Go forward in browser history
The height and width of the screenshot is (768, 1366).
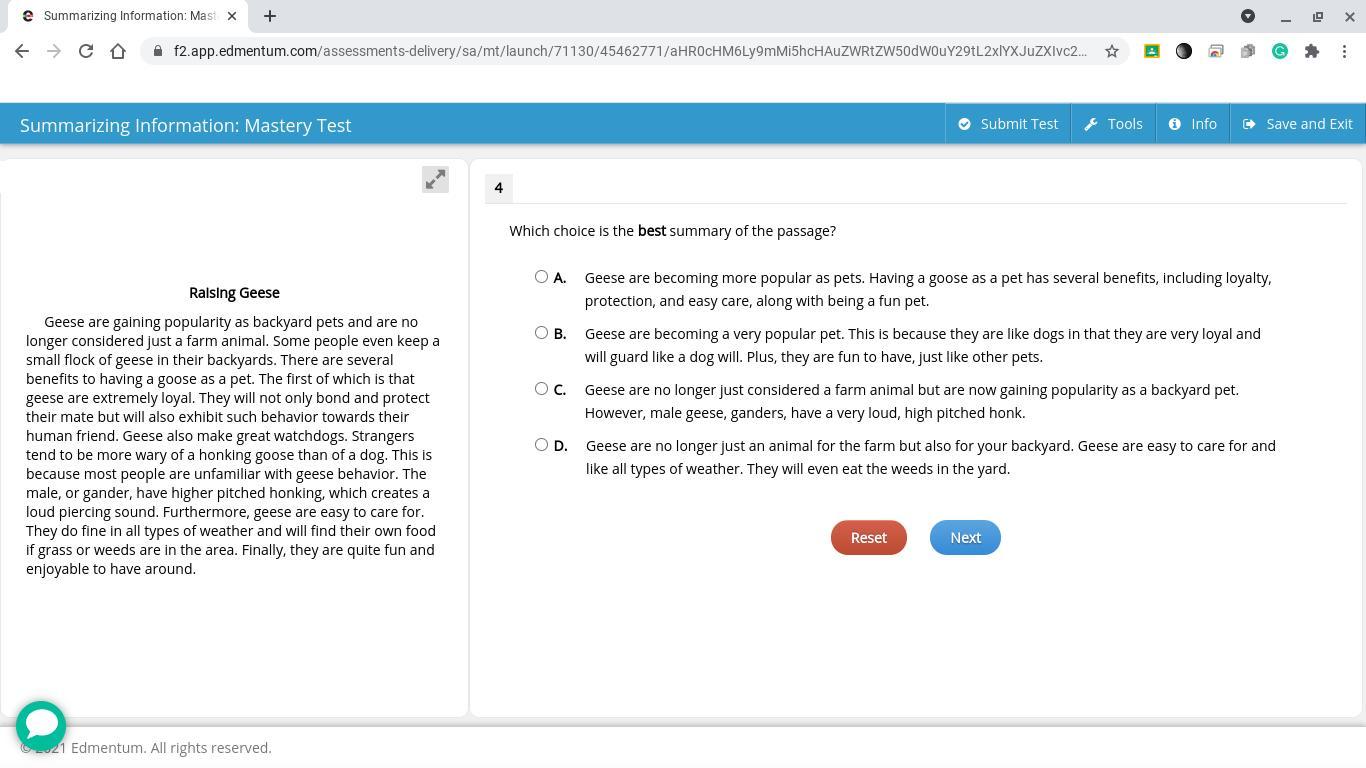coord(54,51)
